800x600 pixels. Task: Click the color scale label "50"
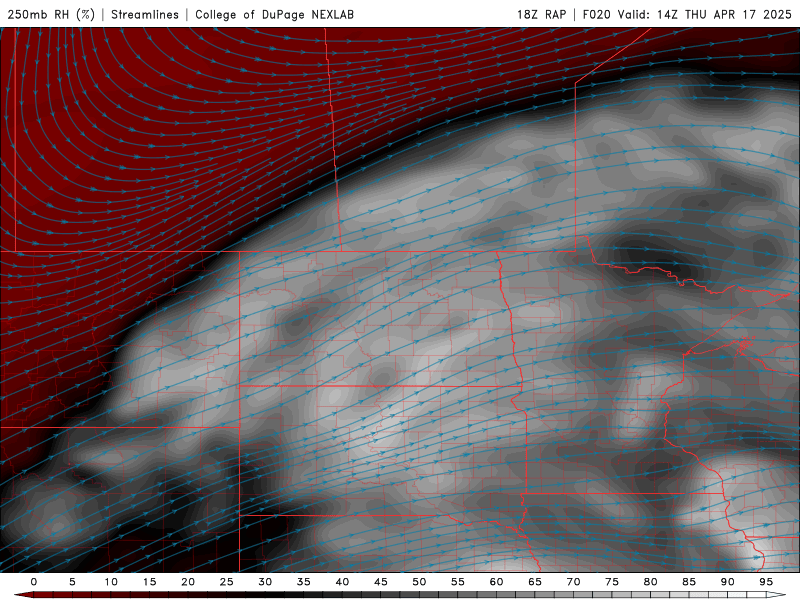[419, 582]
